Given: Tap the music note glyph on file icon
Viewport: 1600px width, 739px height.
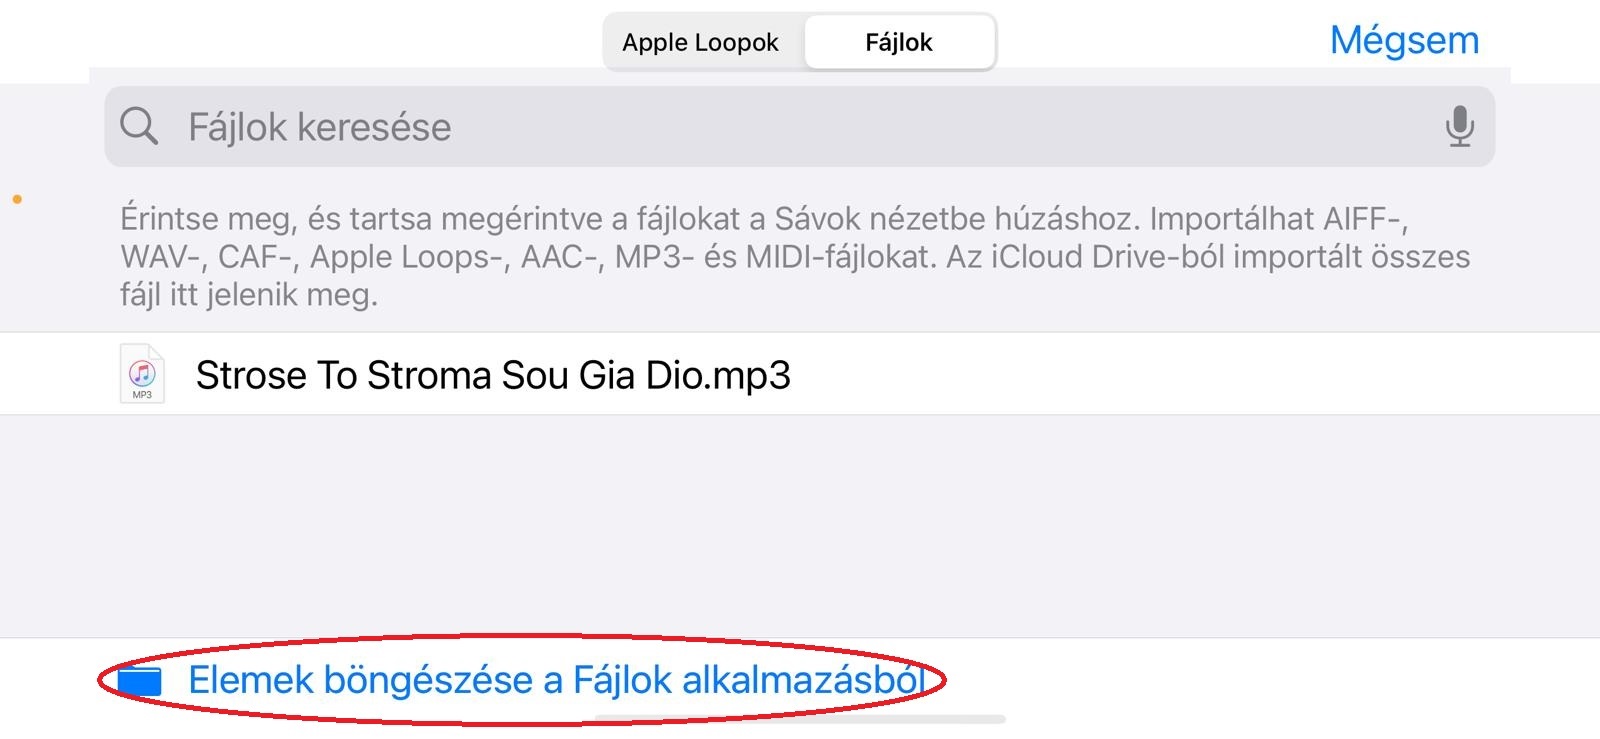Looking at the screenshot, I should pos(142,373).
